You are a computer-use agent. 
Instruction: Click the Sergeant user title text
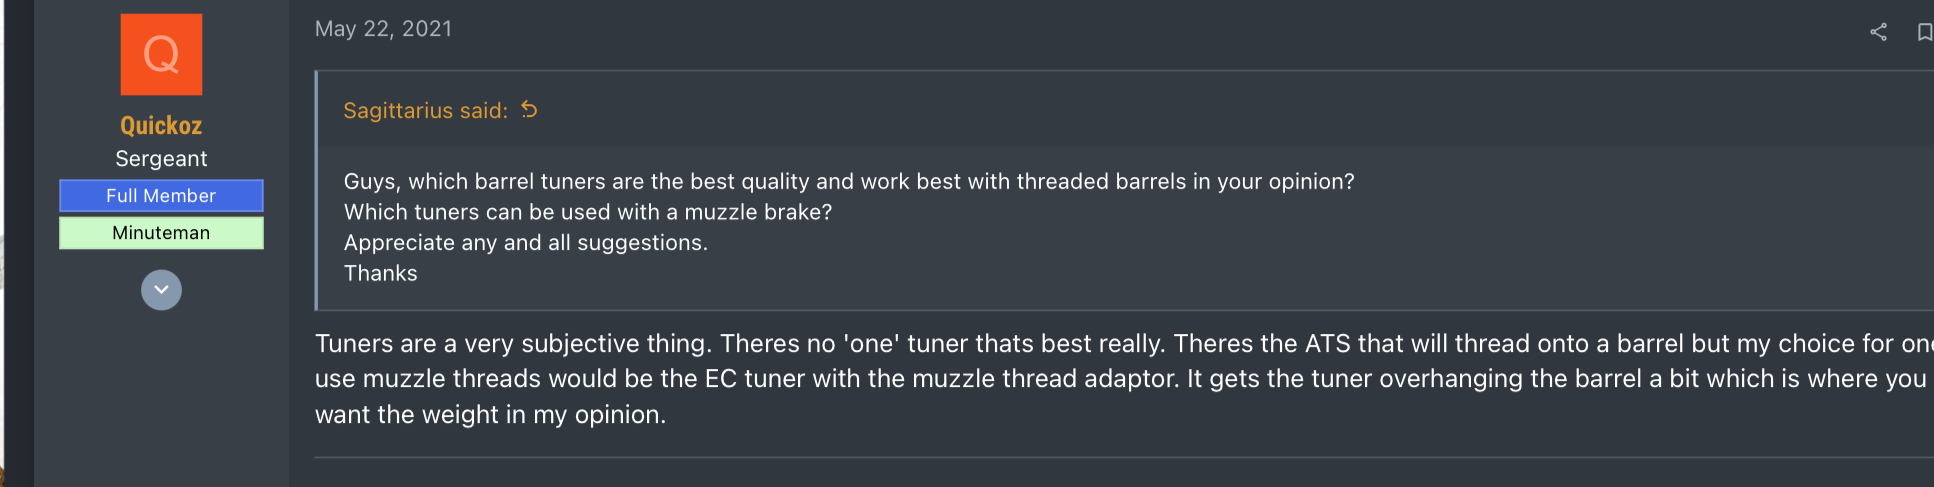click(161, 159)
